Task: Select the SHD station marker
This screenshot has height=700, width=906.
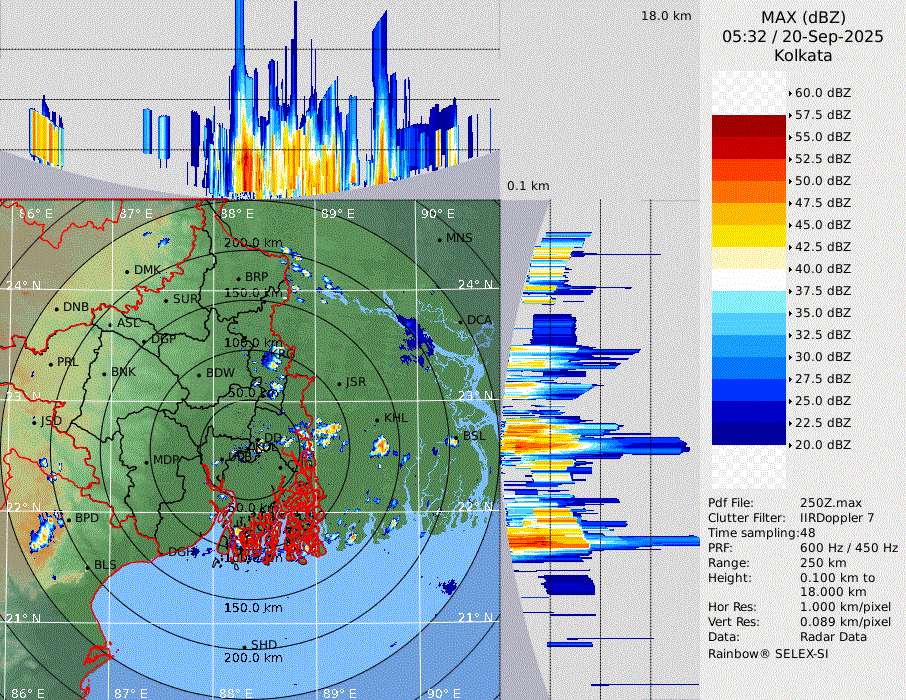Action: pyautogui.click(x=245, y=646)
